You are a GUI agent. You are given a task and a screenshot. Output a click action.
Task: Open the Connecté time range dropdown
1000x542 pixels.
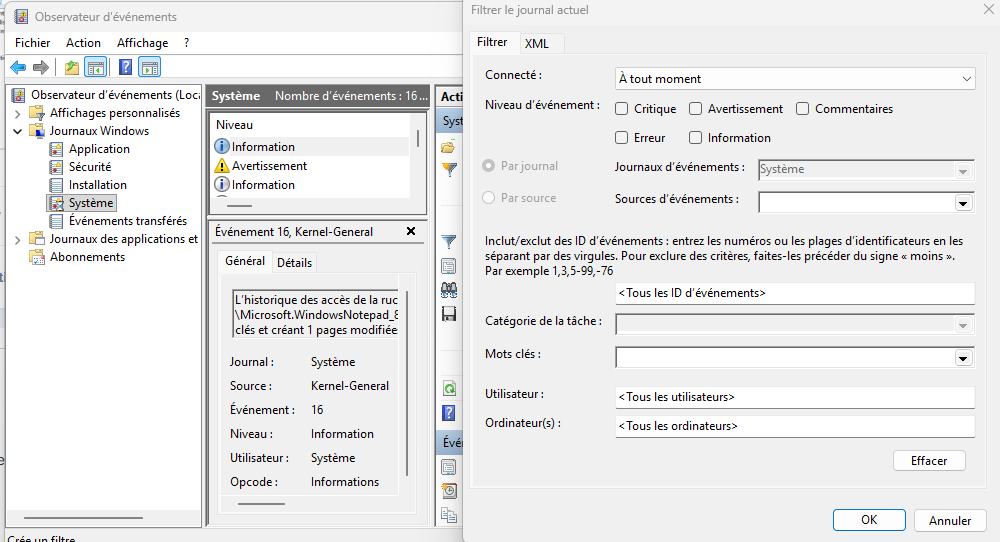point(795,79)
